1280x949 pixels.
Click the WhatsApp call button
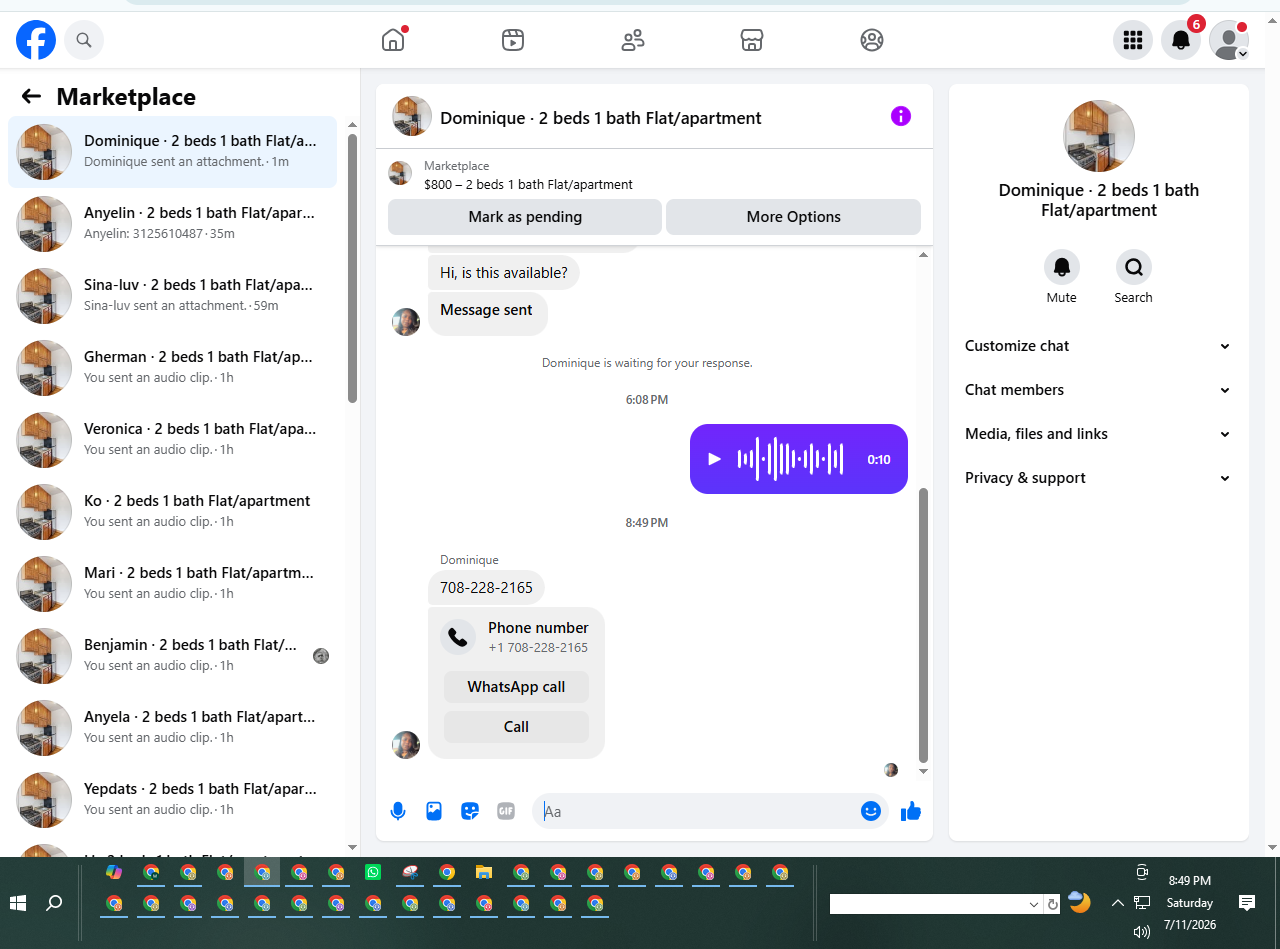[516, 687]
